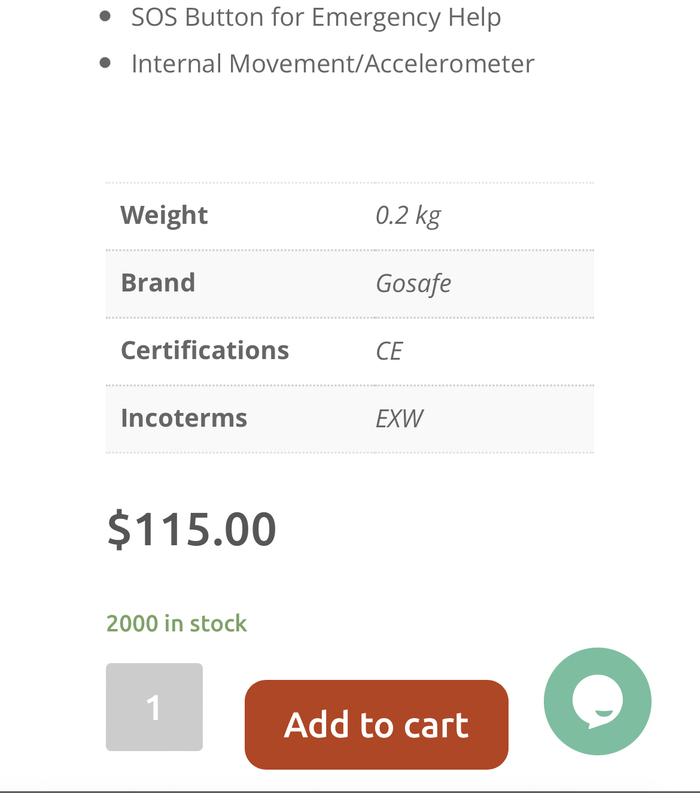Click the dollar sign in the price
700x793 pixels.
click(x=119, y=529)
